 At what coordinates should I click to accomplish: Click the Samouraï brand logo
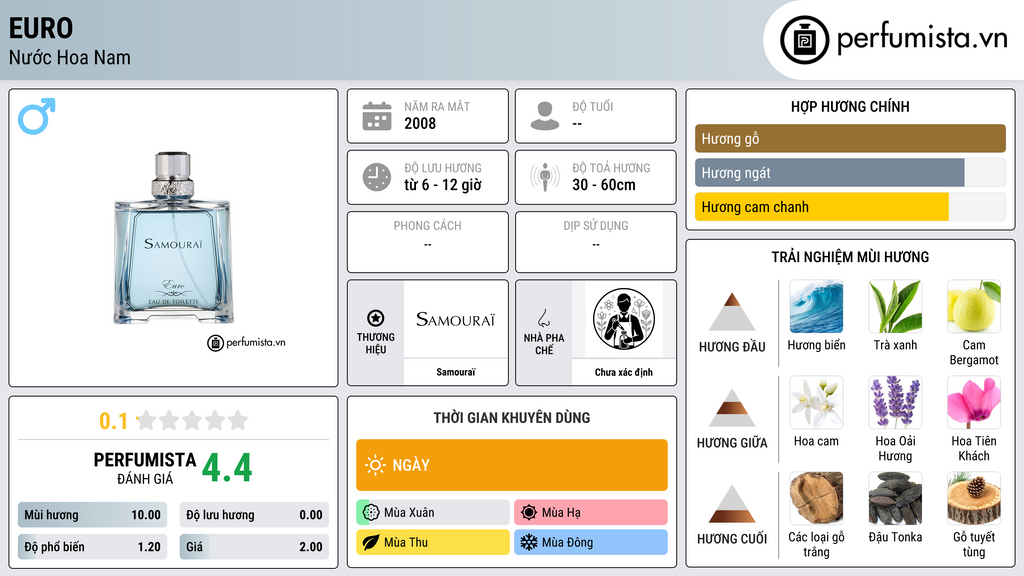point(455,319)
